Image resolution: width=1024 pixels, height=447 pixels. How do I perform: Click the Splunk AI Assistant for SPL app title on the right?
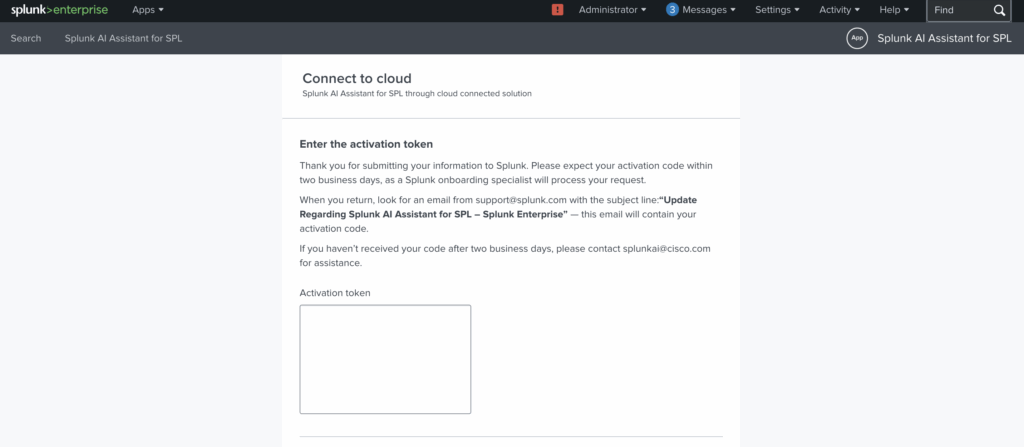point(944,38)
